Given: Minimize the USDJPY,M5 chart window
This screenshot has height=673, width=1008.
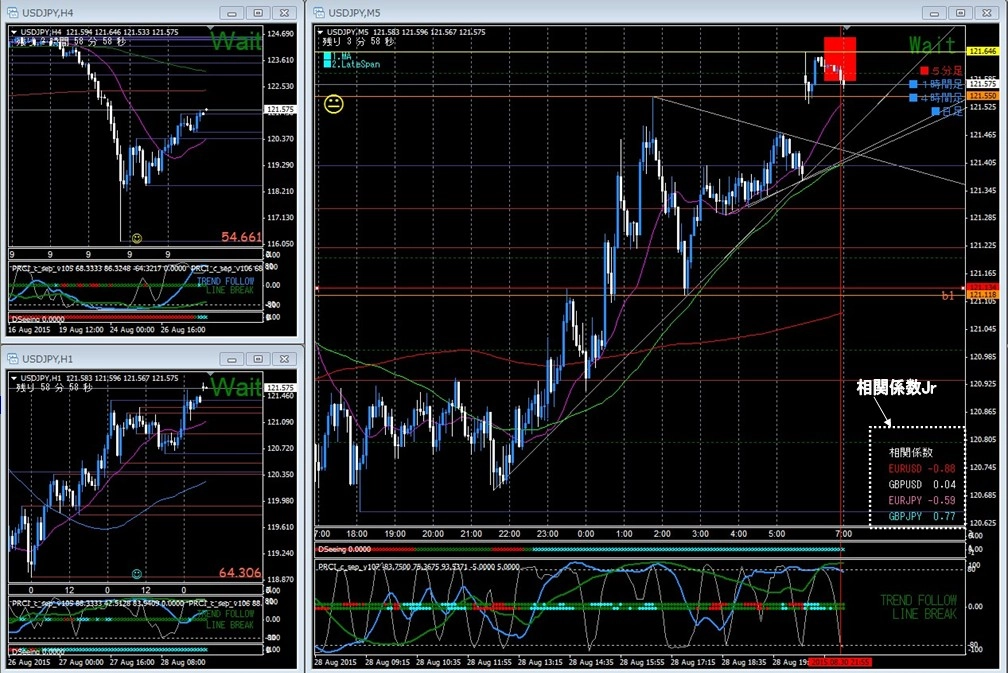Looking at the screenshot, I should click(x=934, y=13).
